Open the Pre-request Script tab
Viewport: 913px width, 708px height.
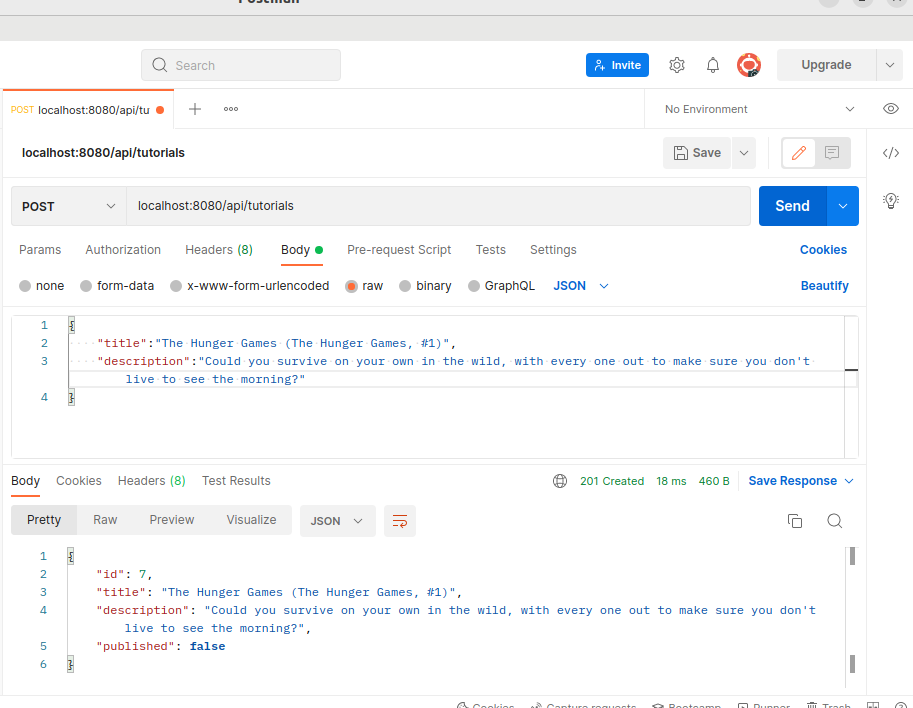tap(399, 250)
